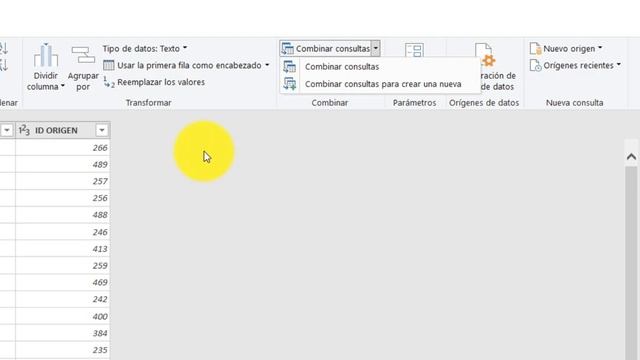Select cell with value 384
Viewport: 640px width, 360px height.
tap(63, 333)
